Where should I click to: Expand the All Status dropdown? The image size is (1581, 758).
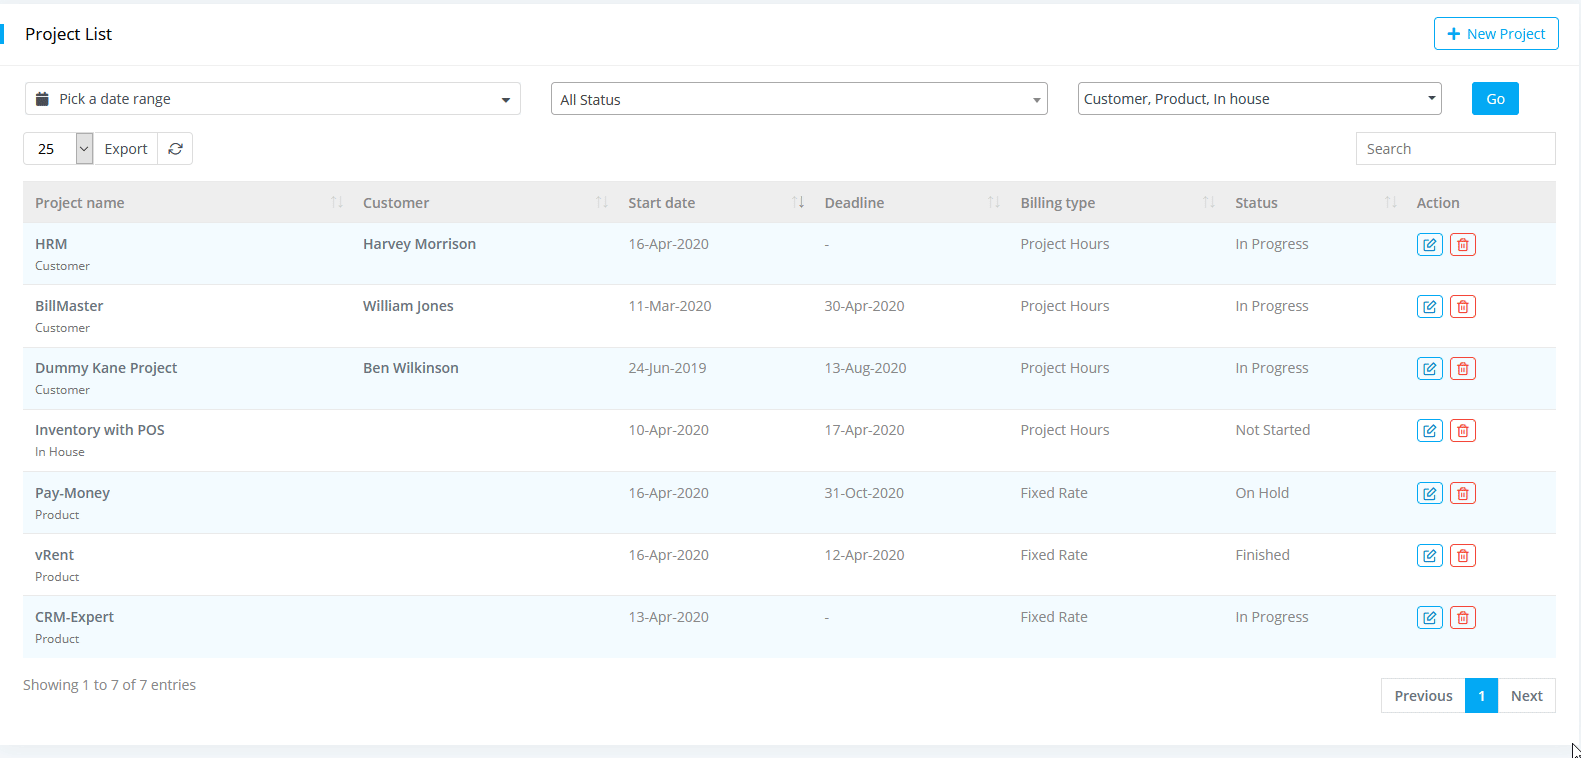coord(798,99)
